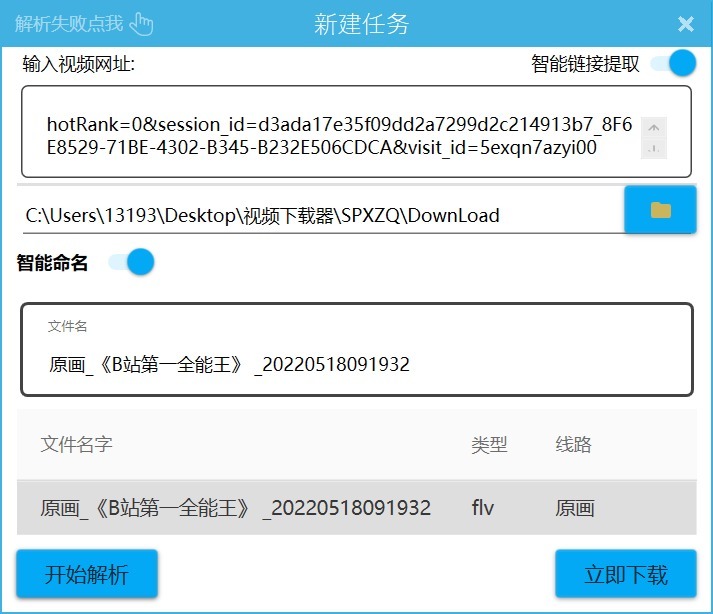Click the 线路 column header

574,445
